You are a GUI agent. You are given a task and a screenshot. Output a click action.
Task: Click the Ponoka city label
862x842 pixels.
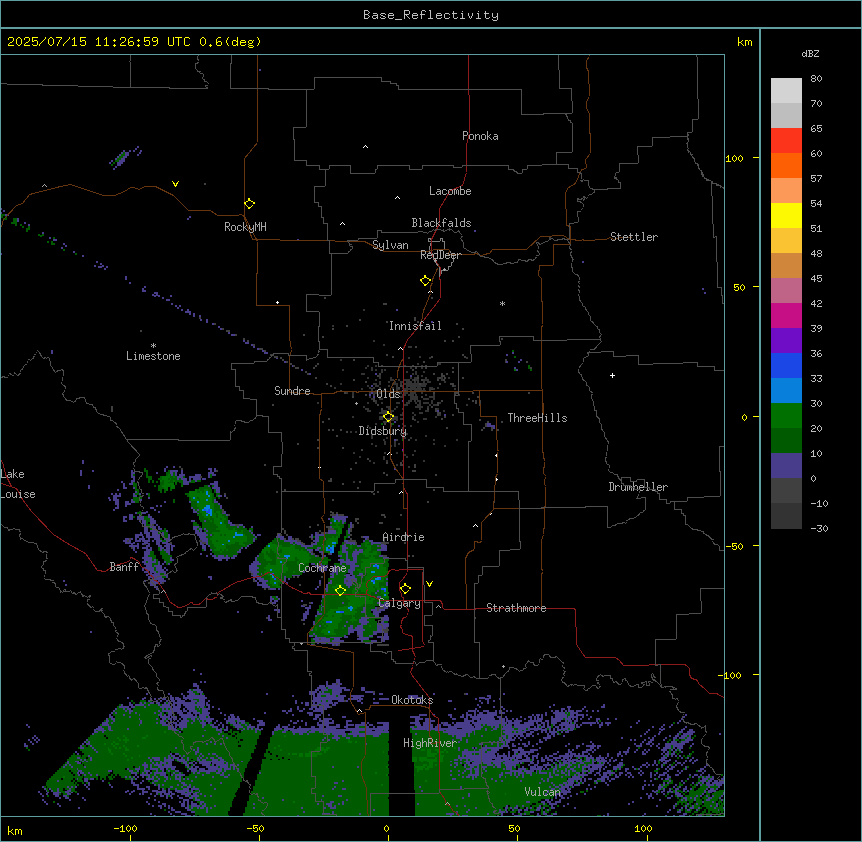[x=480, y=136]
